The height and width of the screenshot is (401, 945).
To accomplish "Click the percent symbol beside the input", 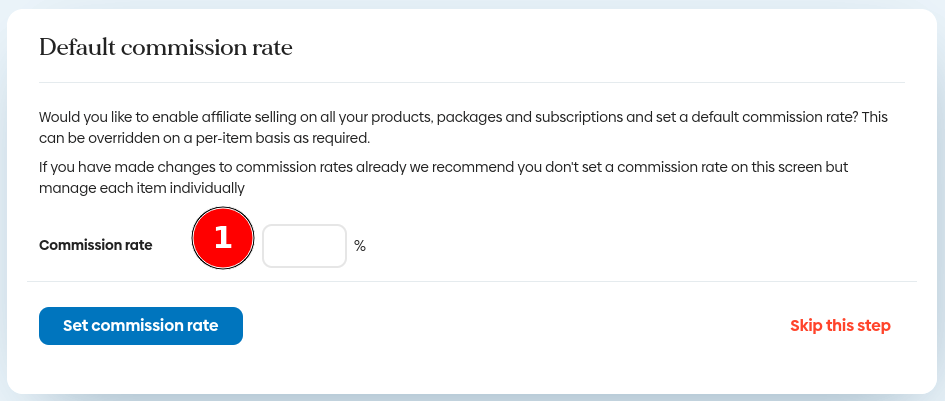I will (360, 246).
